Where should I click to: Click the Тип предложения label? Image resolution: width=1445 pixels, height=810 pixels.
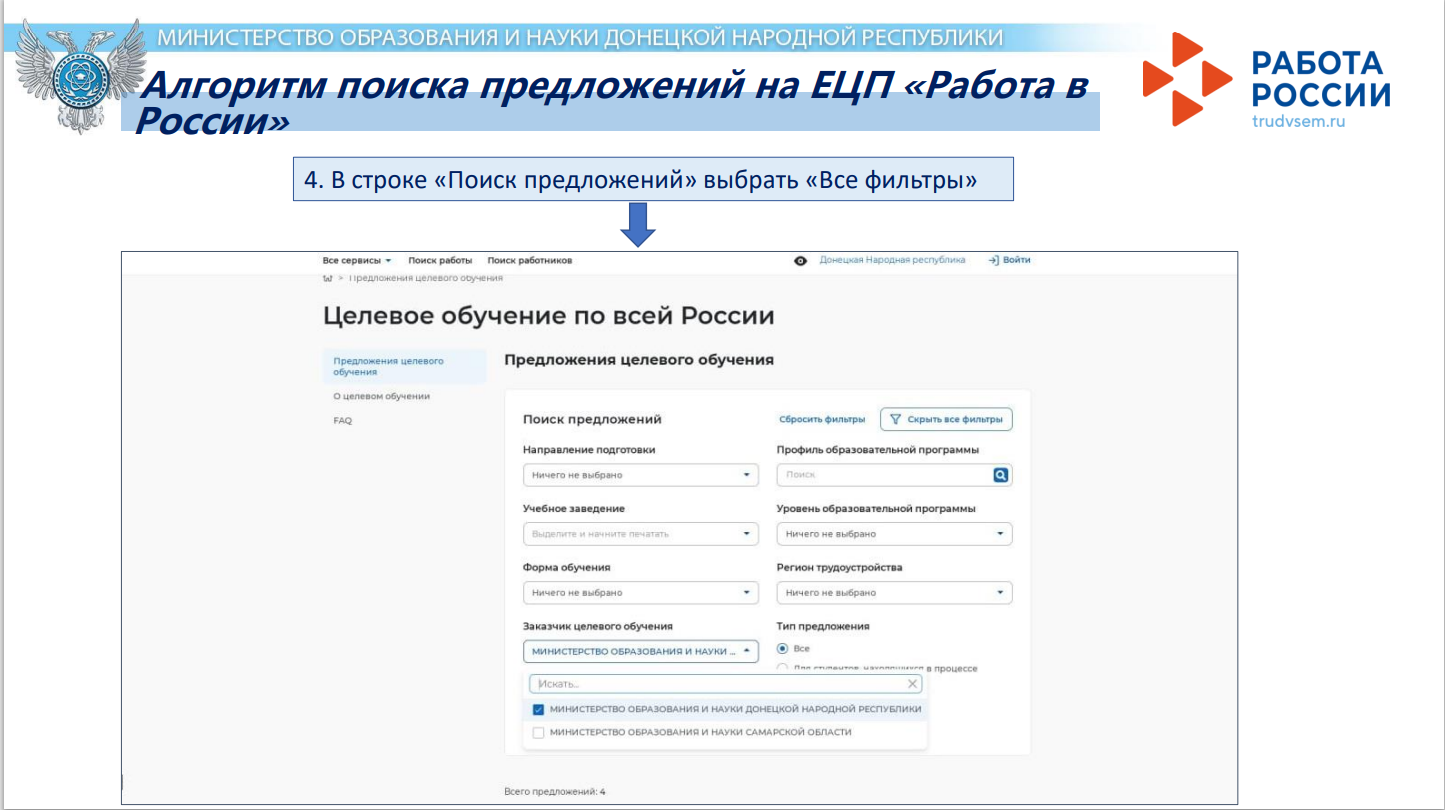(x=823, y=626)
